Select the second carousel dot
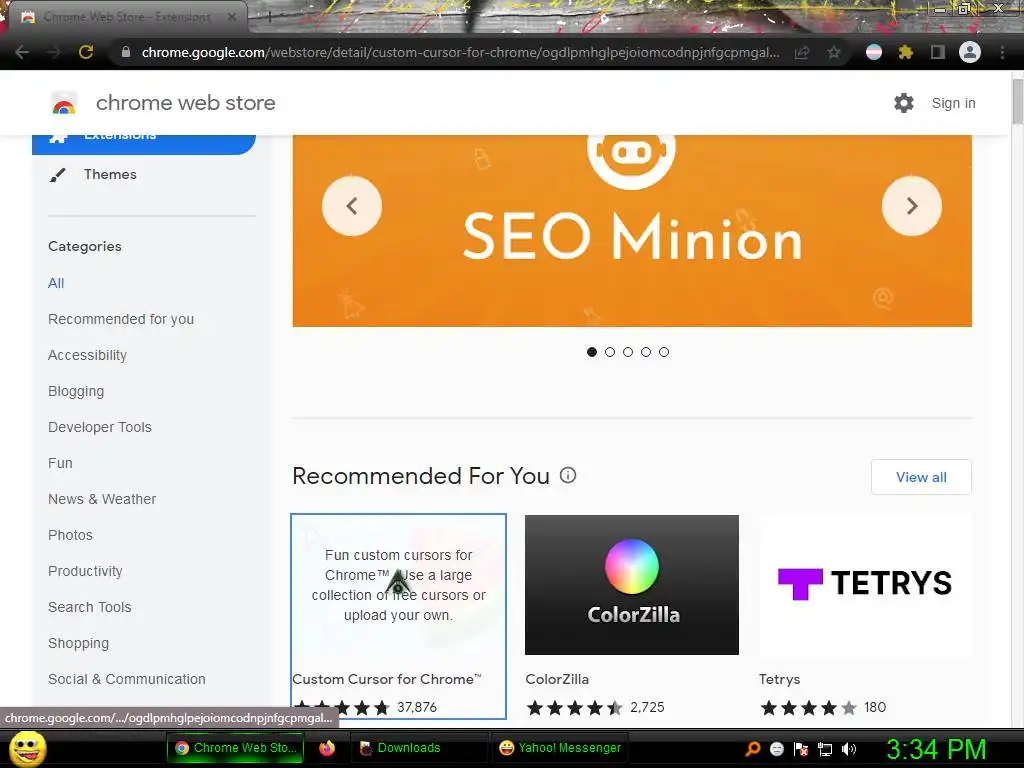 point(610,352)
